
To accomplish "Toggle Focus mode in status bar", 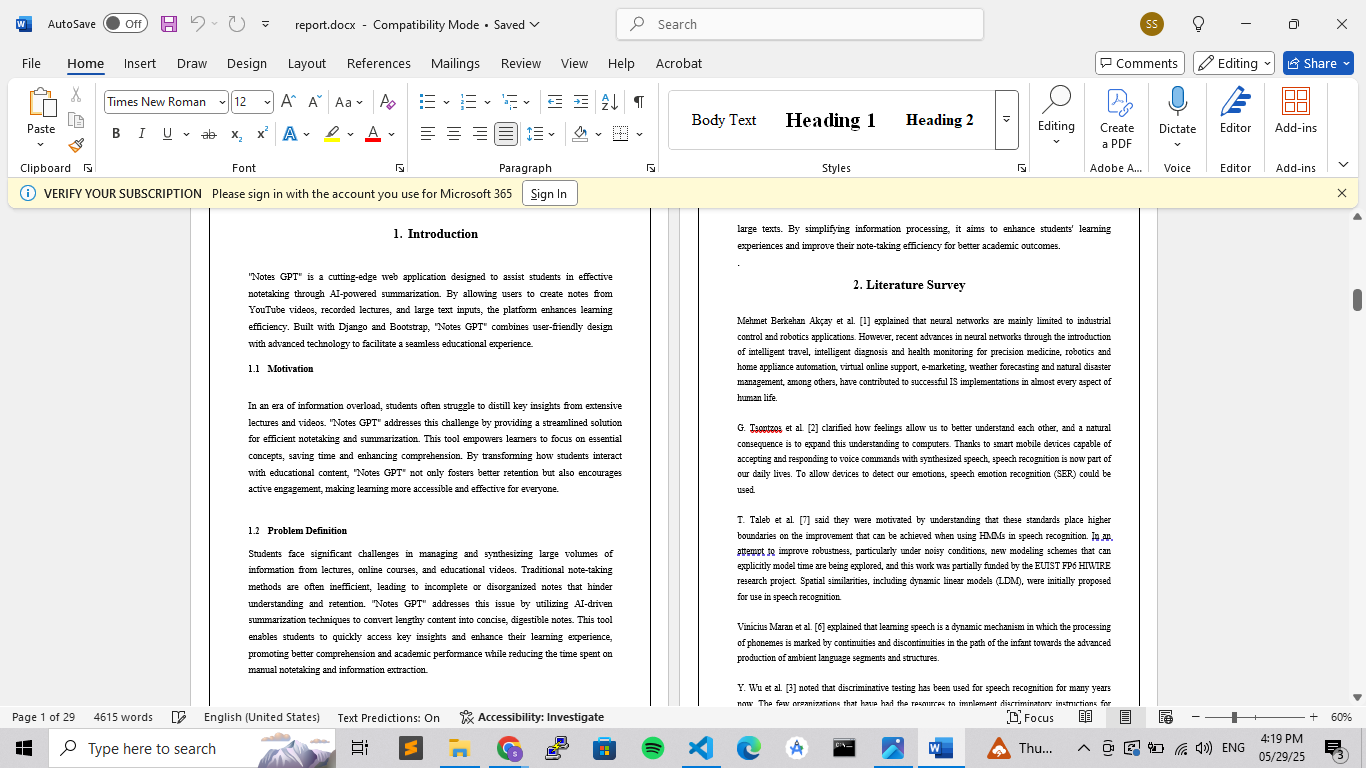I will 1031,717.
